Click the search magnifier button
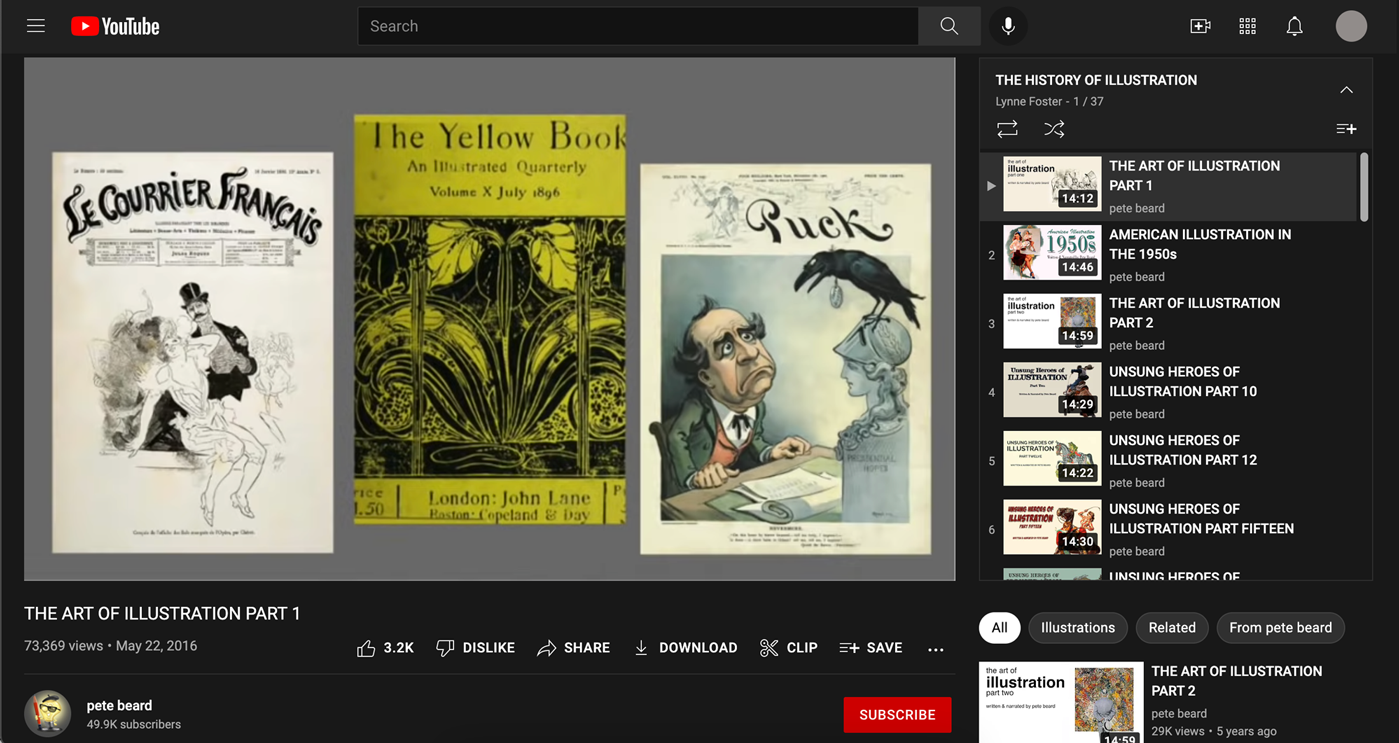 (949, 26)
